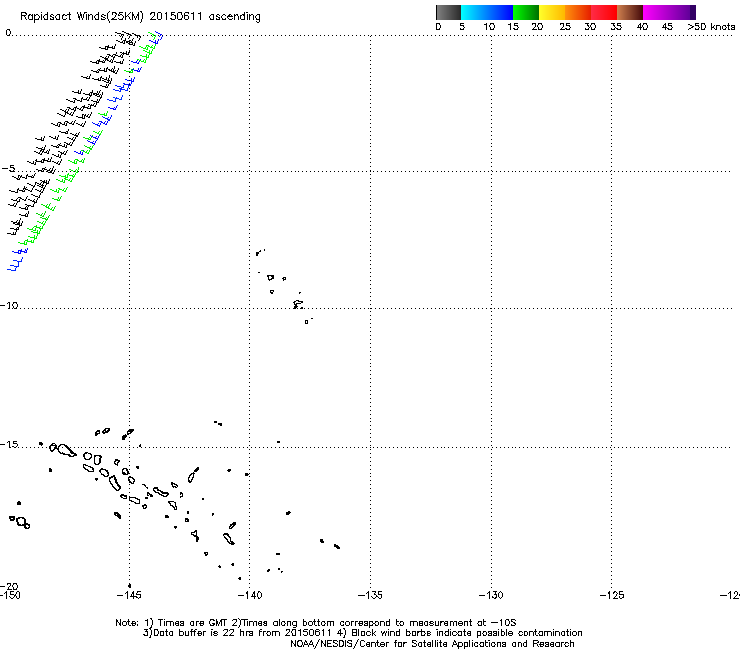Click the NOAA/NESDIS credit line
The height and width of the screenshot is (650, 740).
[432, 644]
